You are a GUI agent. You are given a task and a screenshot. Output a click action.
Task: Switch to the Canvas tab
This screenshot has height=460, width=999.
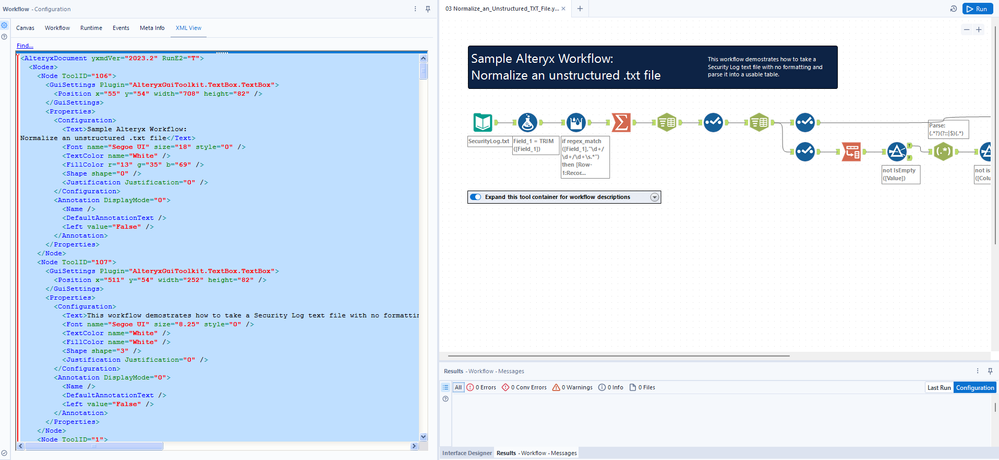tap(25, 28)
